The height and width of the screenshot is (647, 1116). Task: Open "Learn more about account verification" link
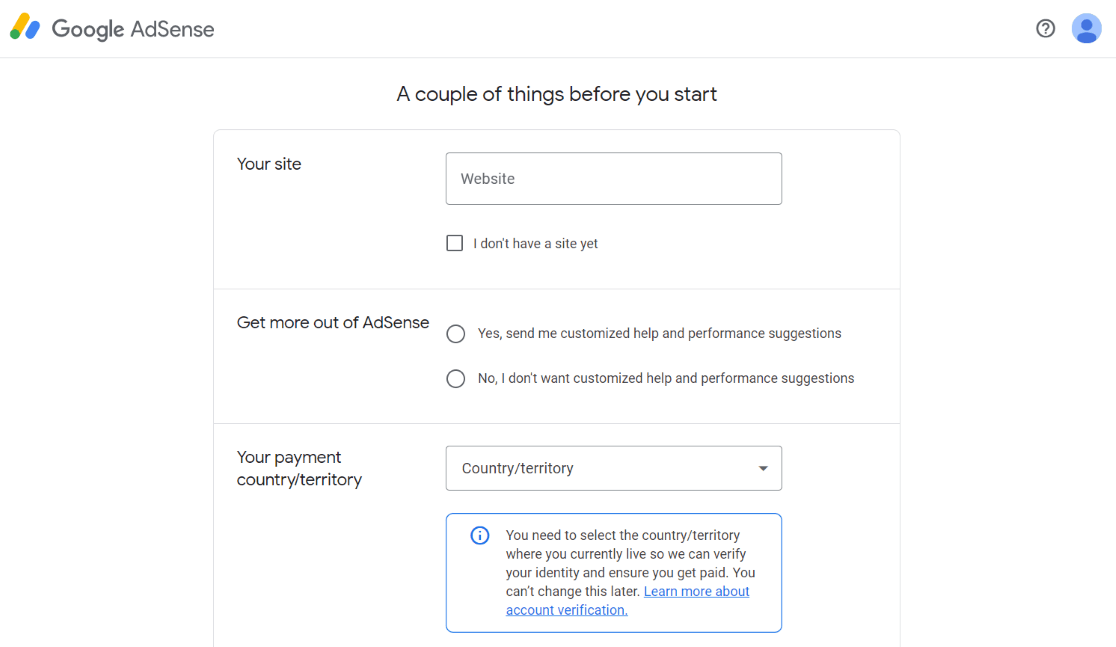pyautogui.click(x=696, y=591)
